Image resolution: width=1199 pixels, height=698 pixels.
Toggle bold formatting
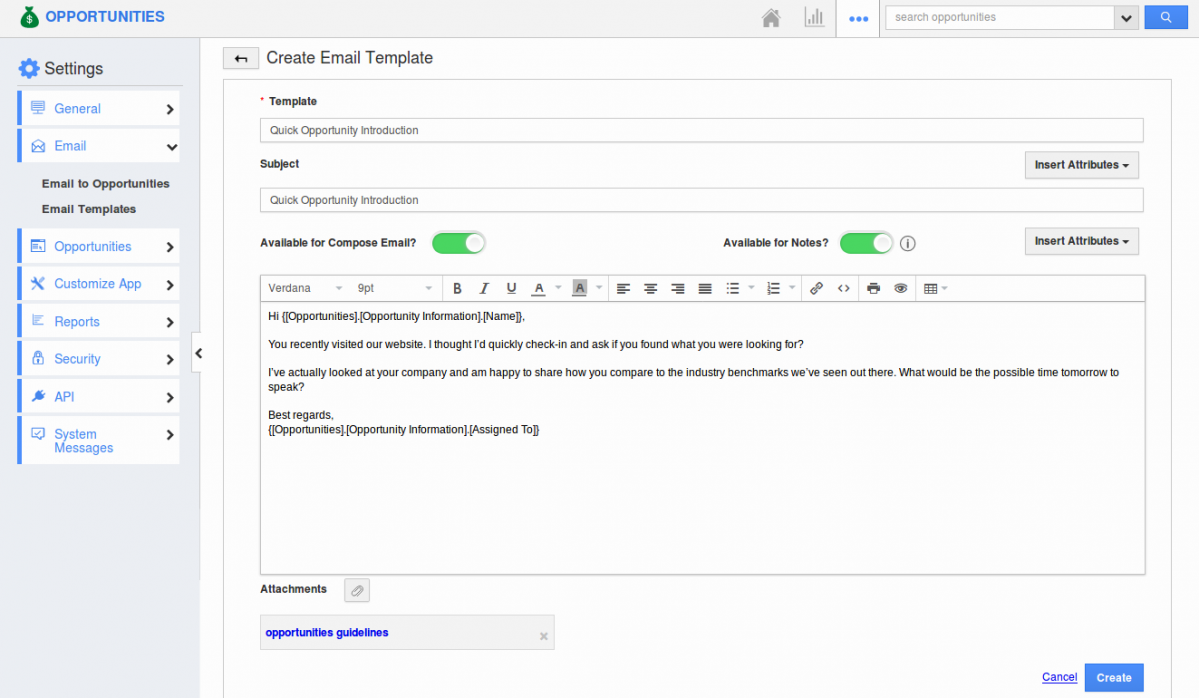457,288
